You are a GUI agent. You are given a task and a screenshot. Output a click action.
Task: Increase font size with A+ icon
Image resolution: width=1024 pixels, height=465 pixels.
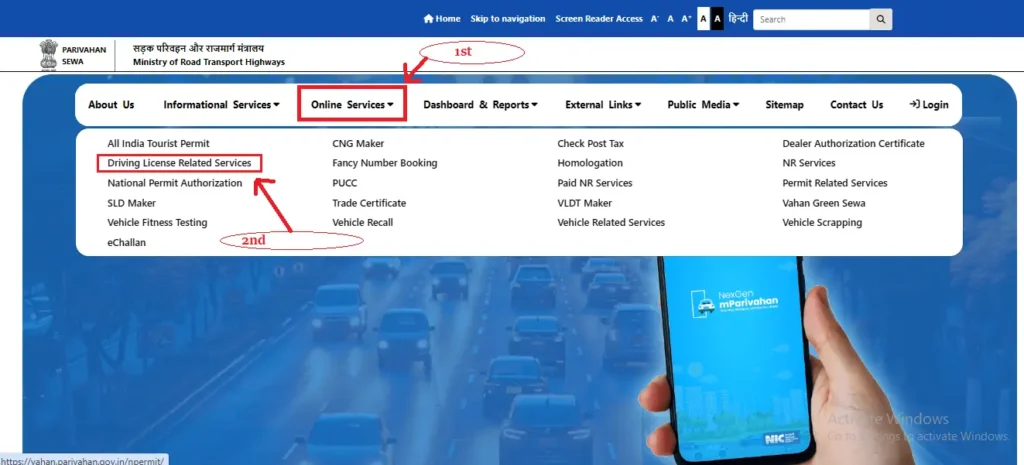(x=686, y=19)
